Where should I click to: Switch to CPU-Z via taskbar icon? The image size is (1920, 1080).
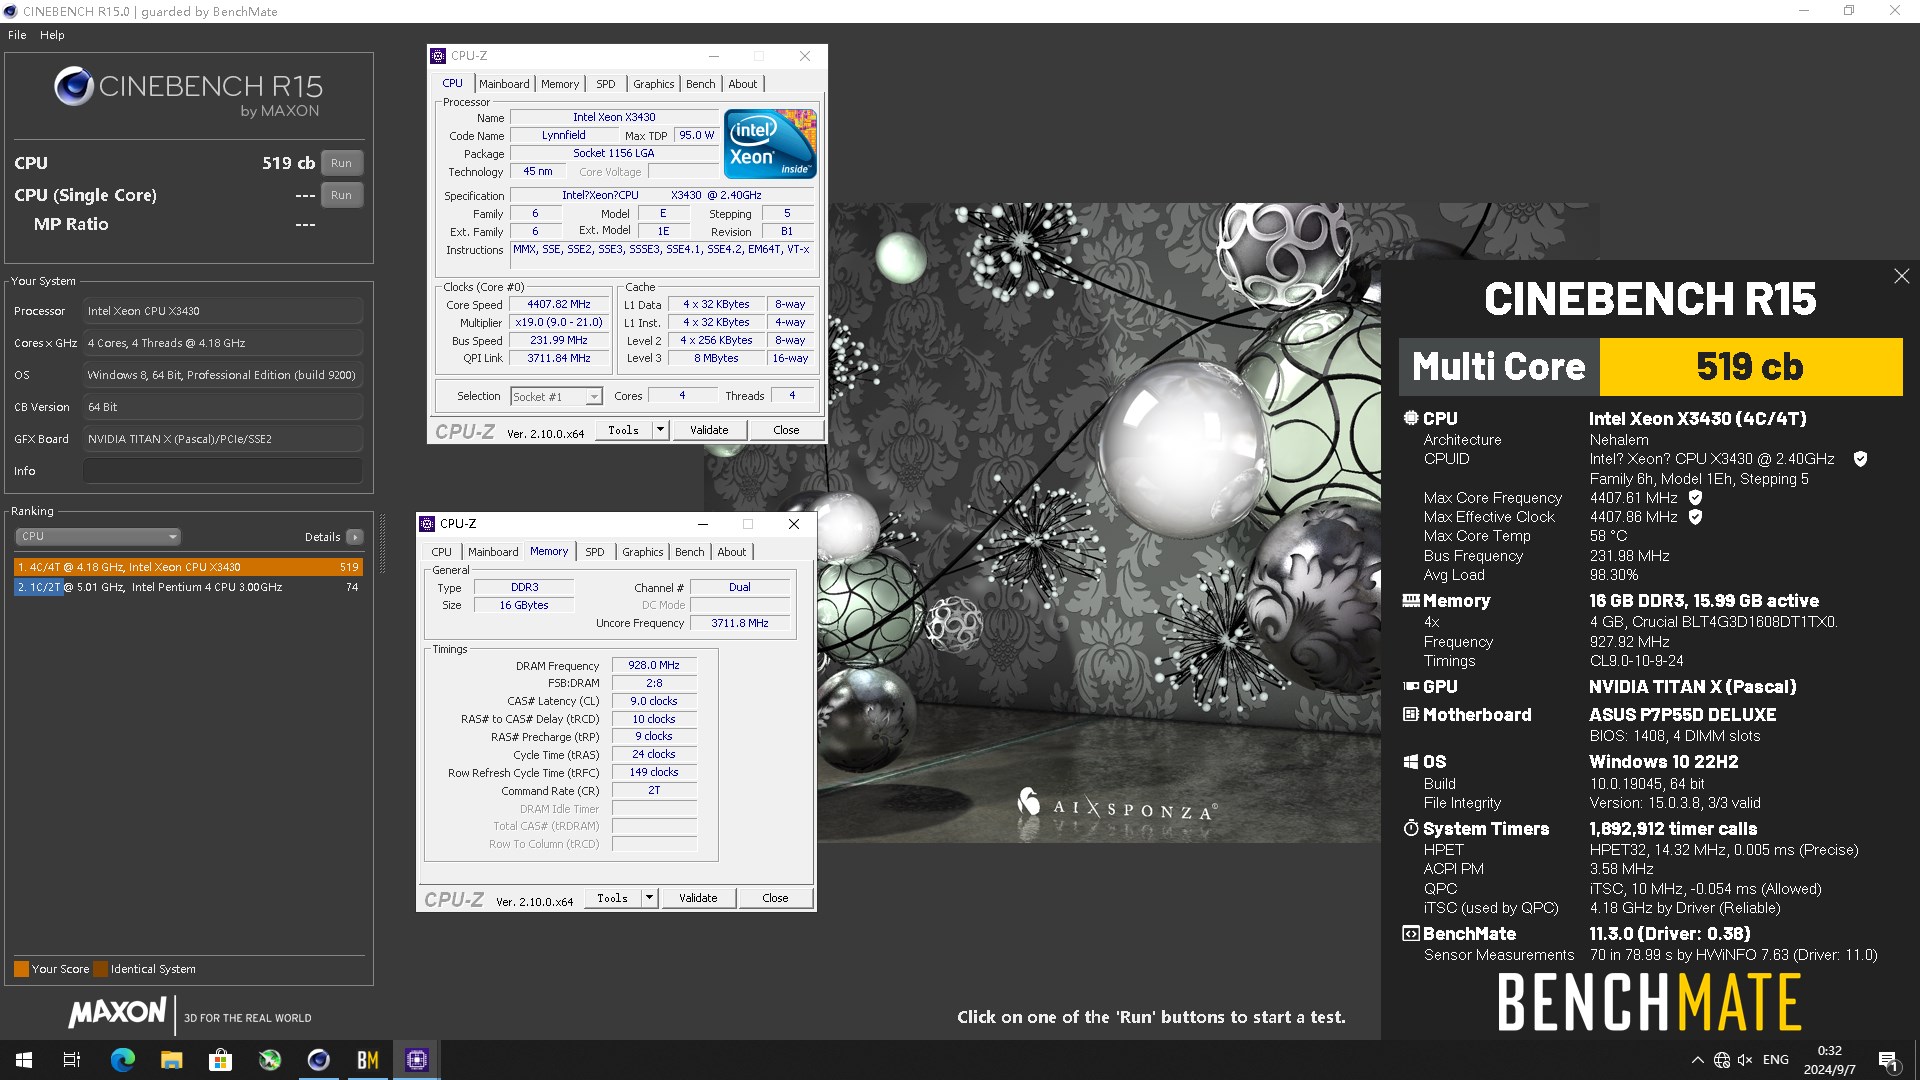click(416, 1060)
